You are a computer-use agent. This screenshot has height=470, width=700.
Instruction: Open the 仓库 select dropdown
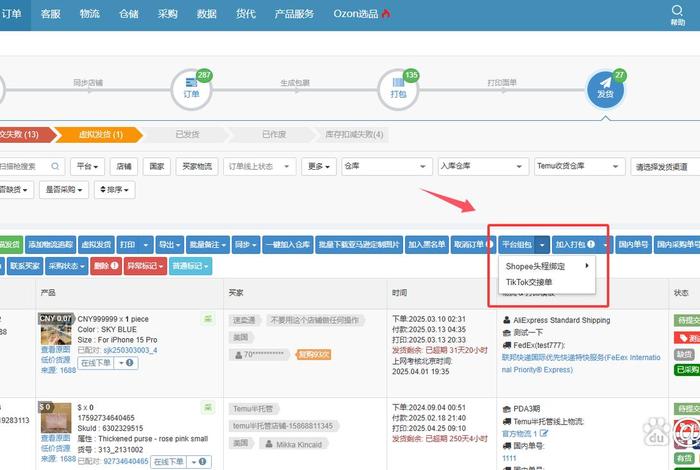click(x=387, y=166)
